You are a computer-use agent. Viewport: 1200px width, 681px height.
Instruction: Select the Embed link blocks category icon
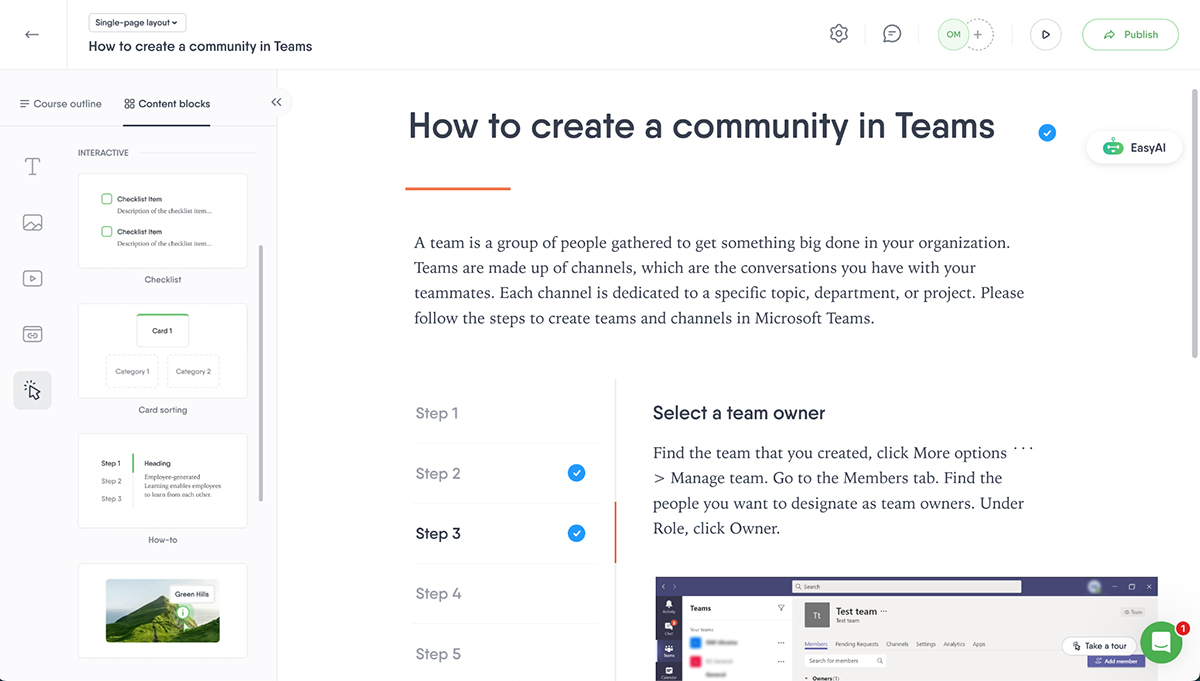click(x=32, y=334)
